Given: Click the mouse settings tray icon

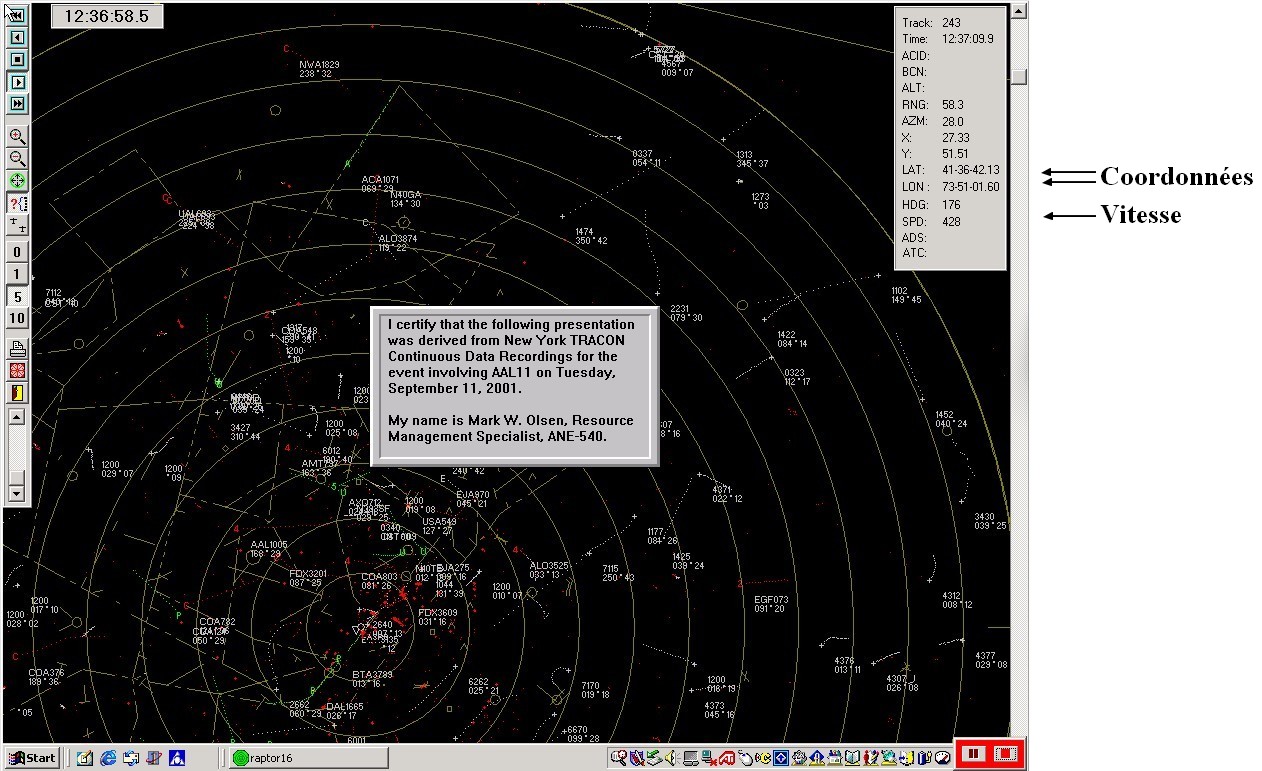Looking at the screenshot, I should (x=745, y=758).
